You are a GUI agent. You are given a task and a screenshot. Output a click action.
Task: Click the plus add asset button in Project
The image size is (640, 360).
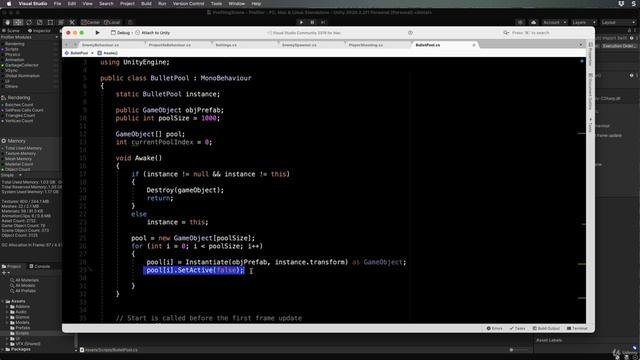[x=4, y=273]
